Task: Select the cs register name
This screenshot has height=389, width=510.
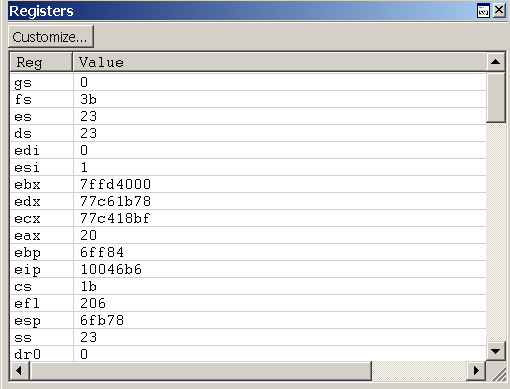Action: [x=23, y=287]
